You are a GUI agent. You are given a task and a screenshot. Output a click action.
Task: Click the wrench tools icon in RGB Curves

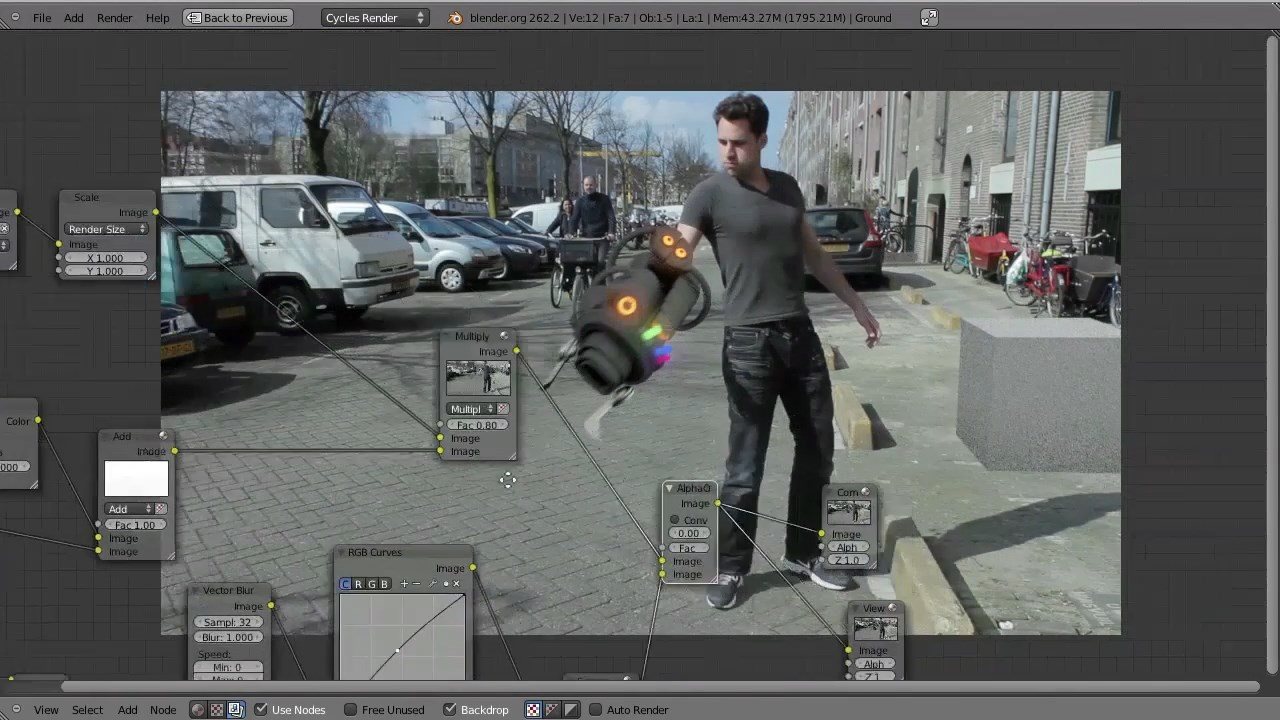click(432, 584)
